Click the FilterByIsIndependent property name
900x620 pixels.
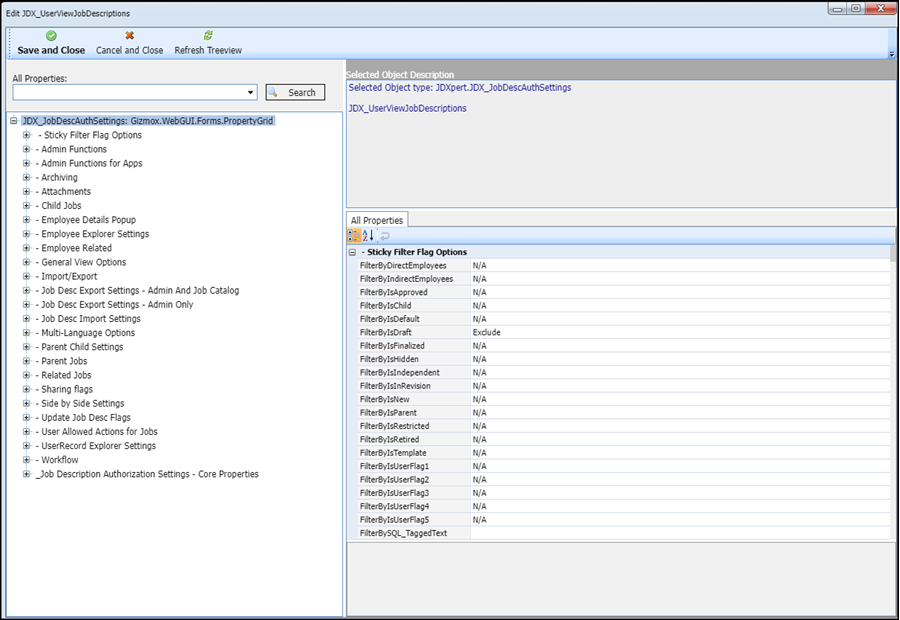pos(400,373)
